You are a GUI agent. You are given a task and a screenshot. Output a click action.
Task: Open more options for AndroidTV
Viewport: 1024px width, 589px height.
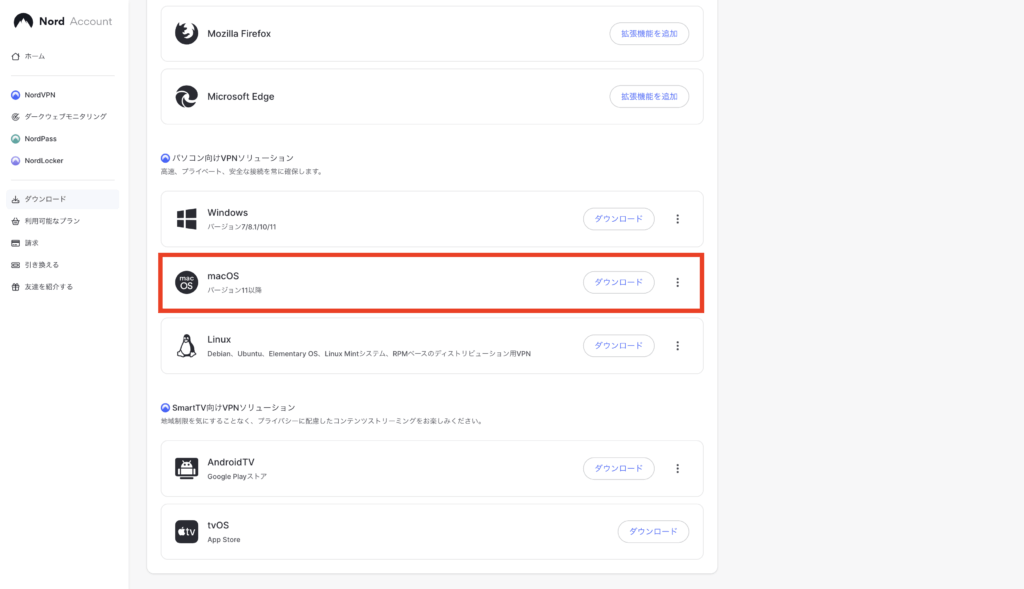(x=677, y=468)
